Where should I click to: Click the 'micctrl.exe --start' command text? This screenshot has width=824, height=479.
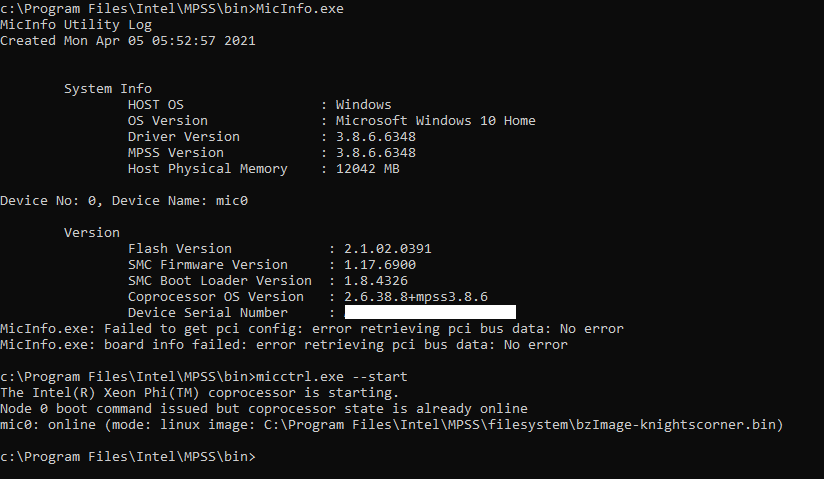coord(332,377)
